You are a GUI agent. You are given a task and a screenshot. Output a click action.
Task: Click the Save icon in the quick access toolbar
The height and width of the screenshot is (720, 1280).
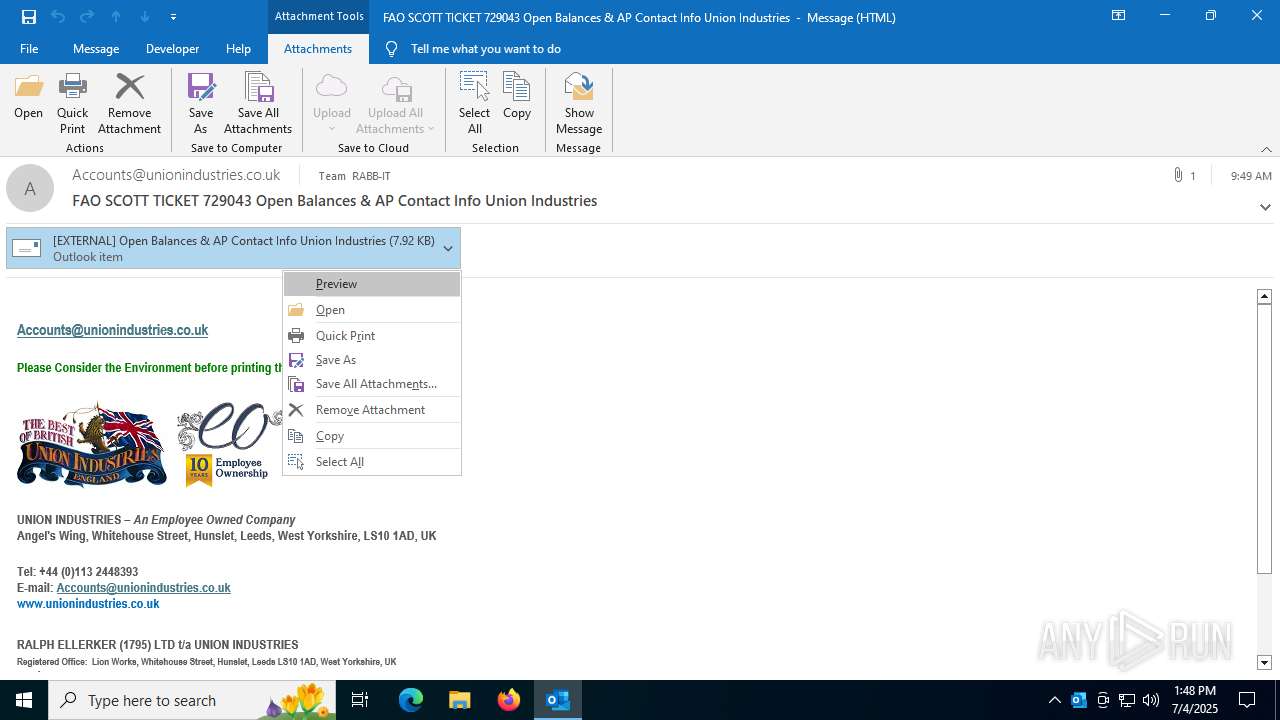click(29, 17)
